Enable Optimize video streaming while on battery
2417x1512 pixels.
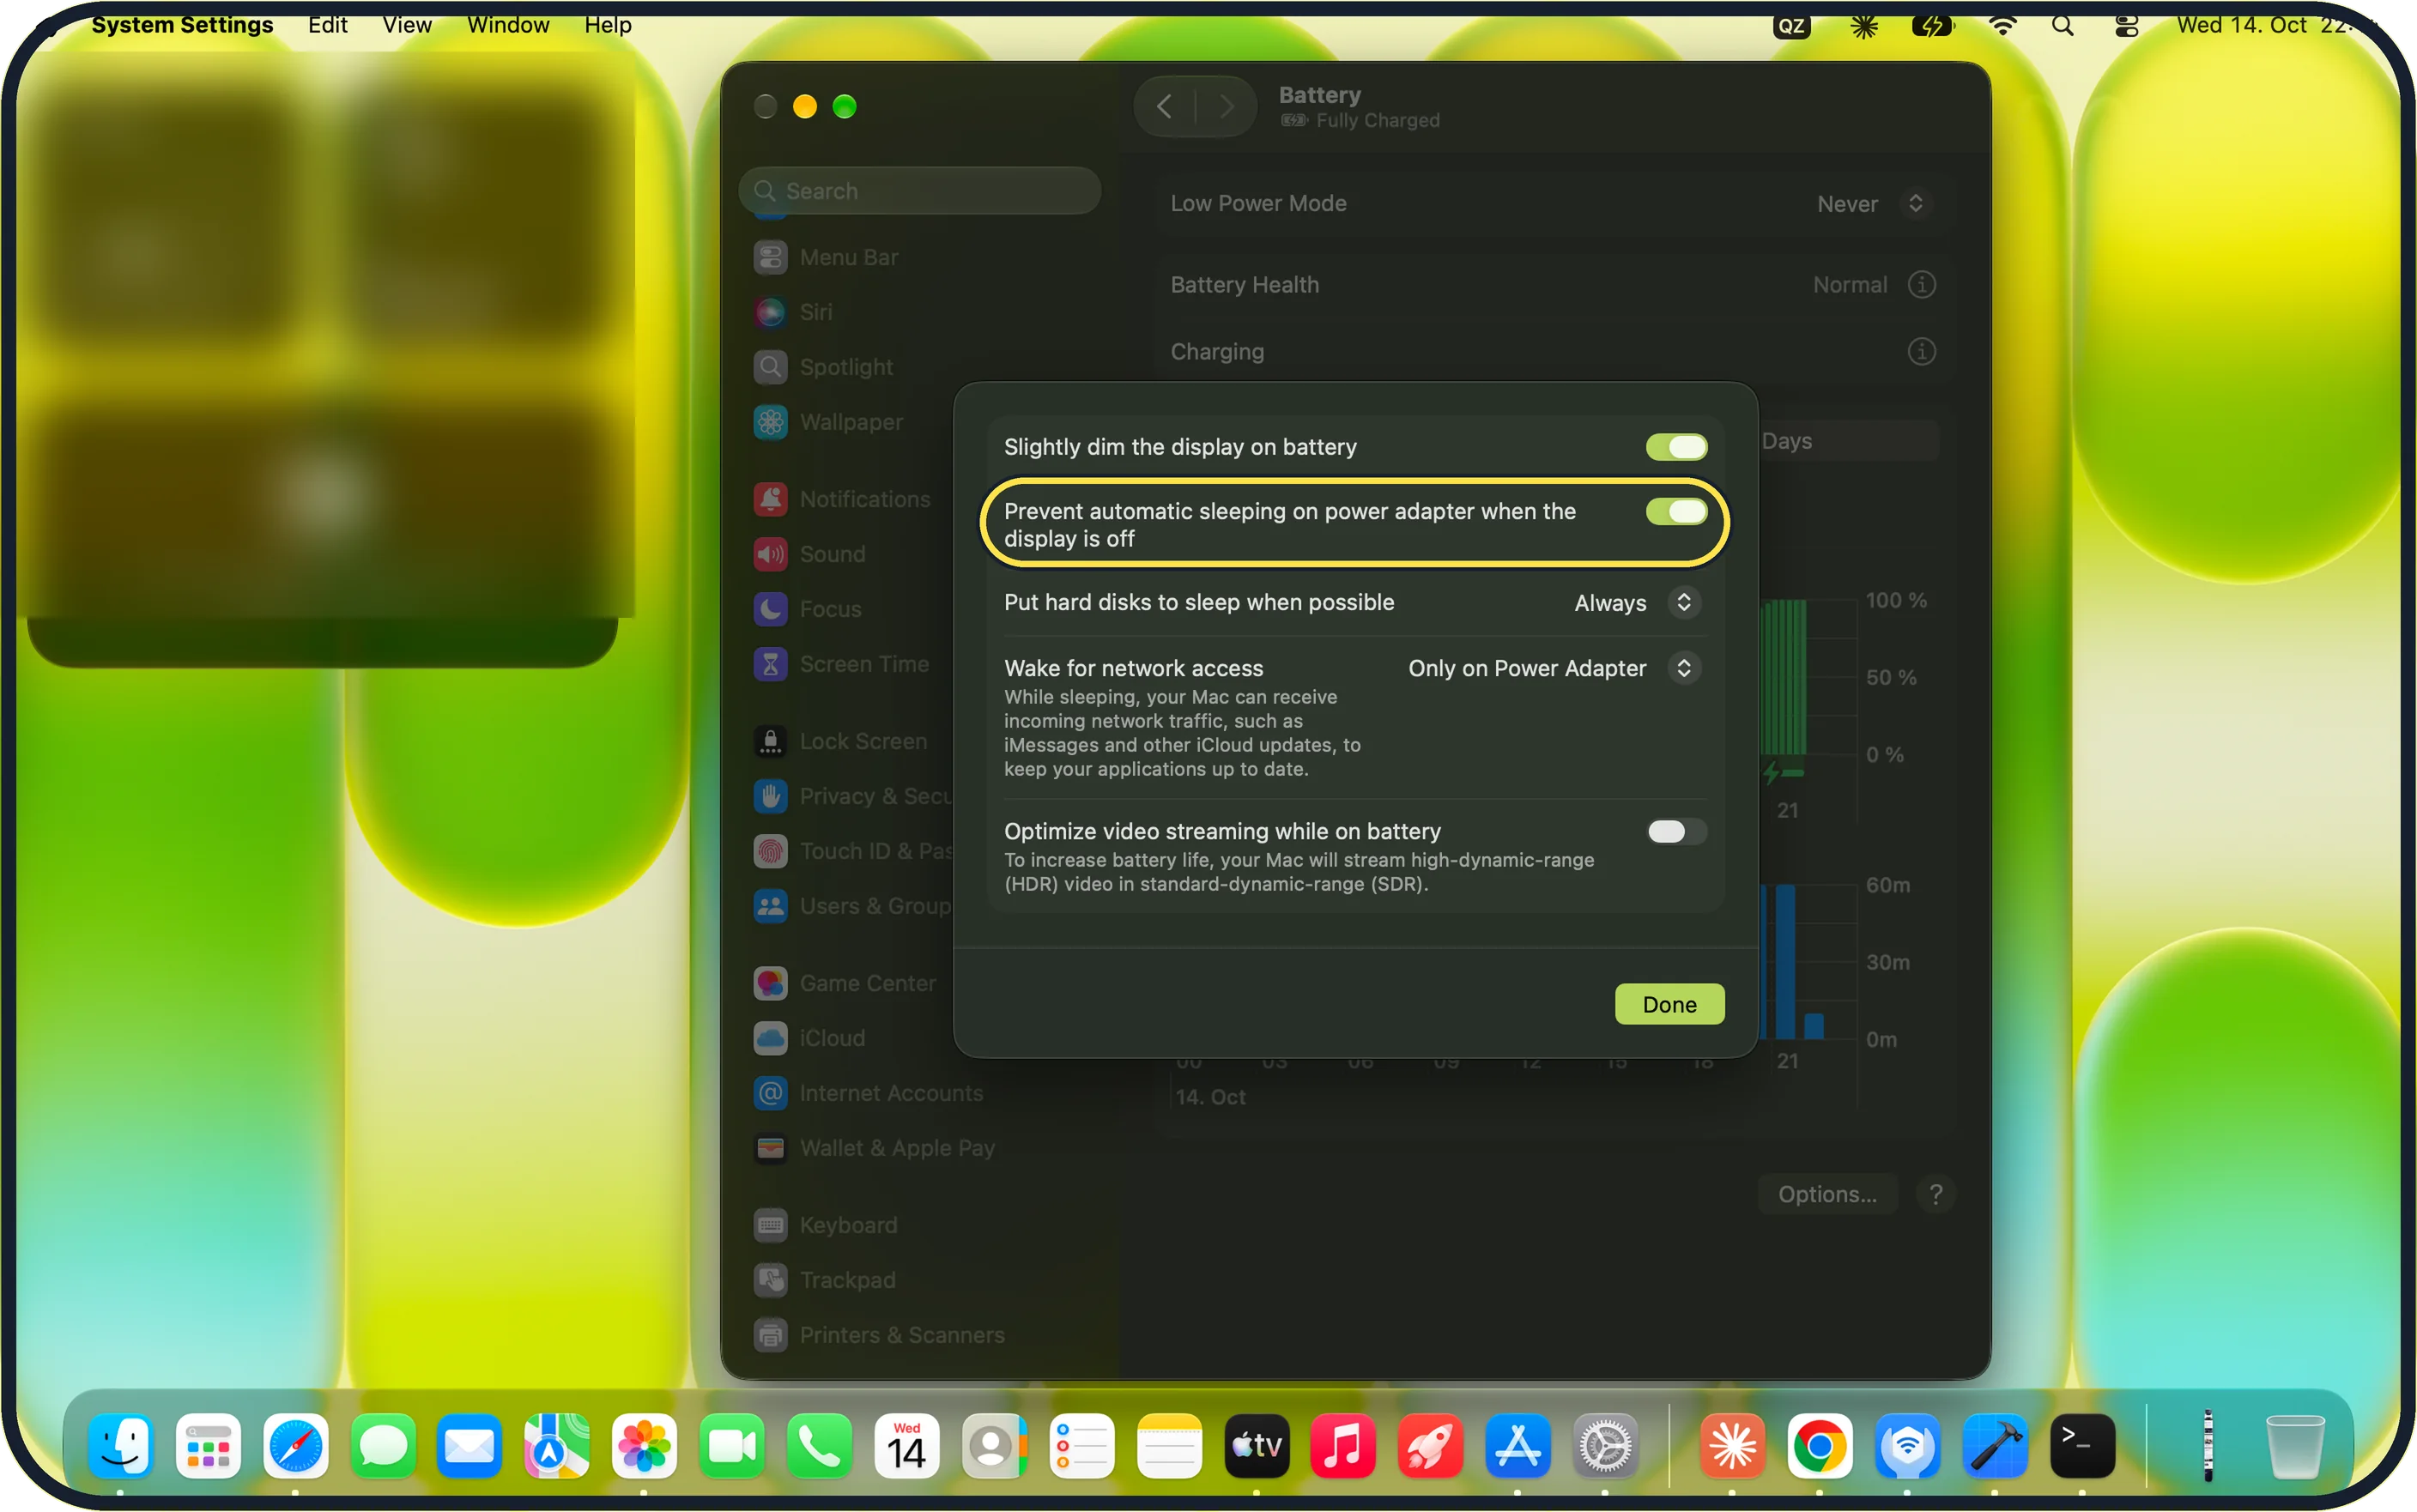click(1676, 831)
